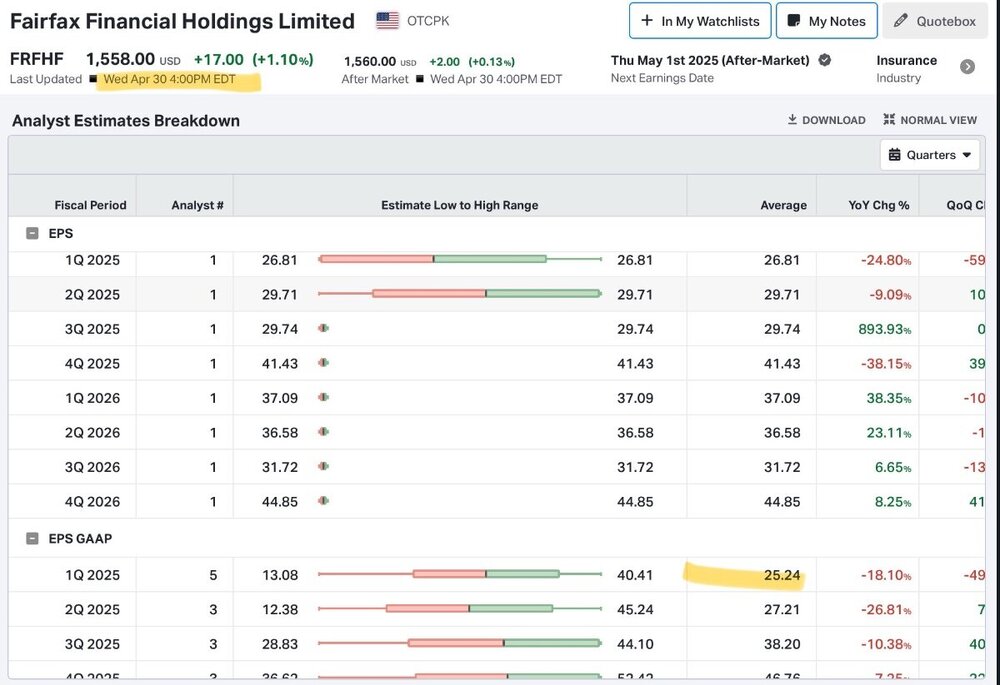Click the Insurance industry link
The image size is (1000, 685).
tap(906, 61)
